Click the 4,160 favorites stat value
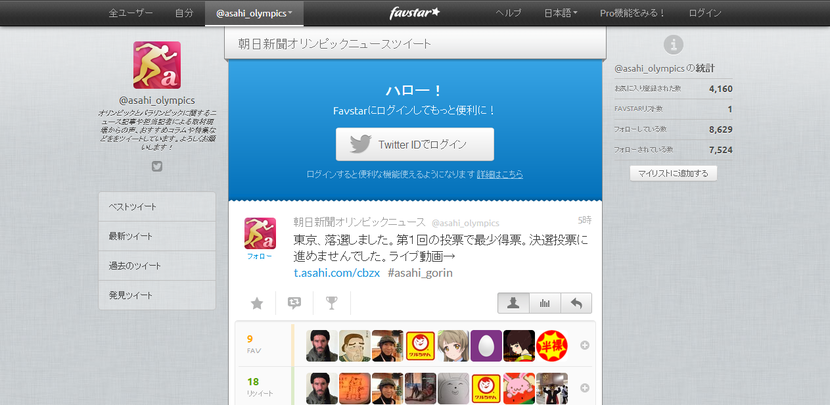The width and height of the screenshot is (830, 405). (721, 89)
